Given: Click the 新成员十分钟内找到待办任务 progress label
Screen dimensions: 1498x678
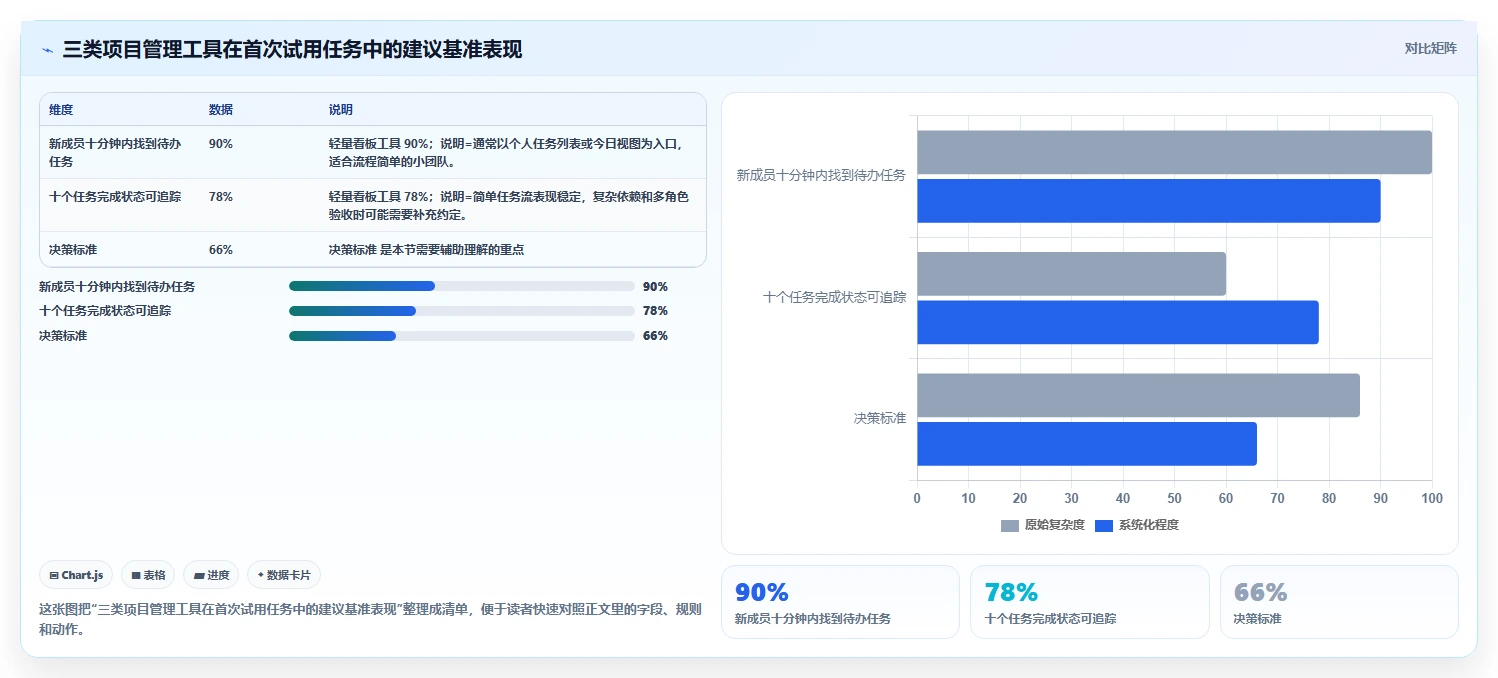Looking at the screenshot, I should (117, 286).
